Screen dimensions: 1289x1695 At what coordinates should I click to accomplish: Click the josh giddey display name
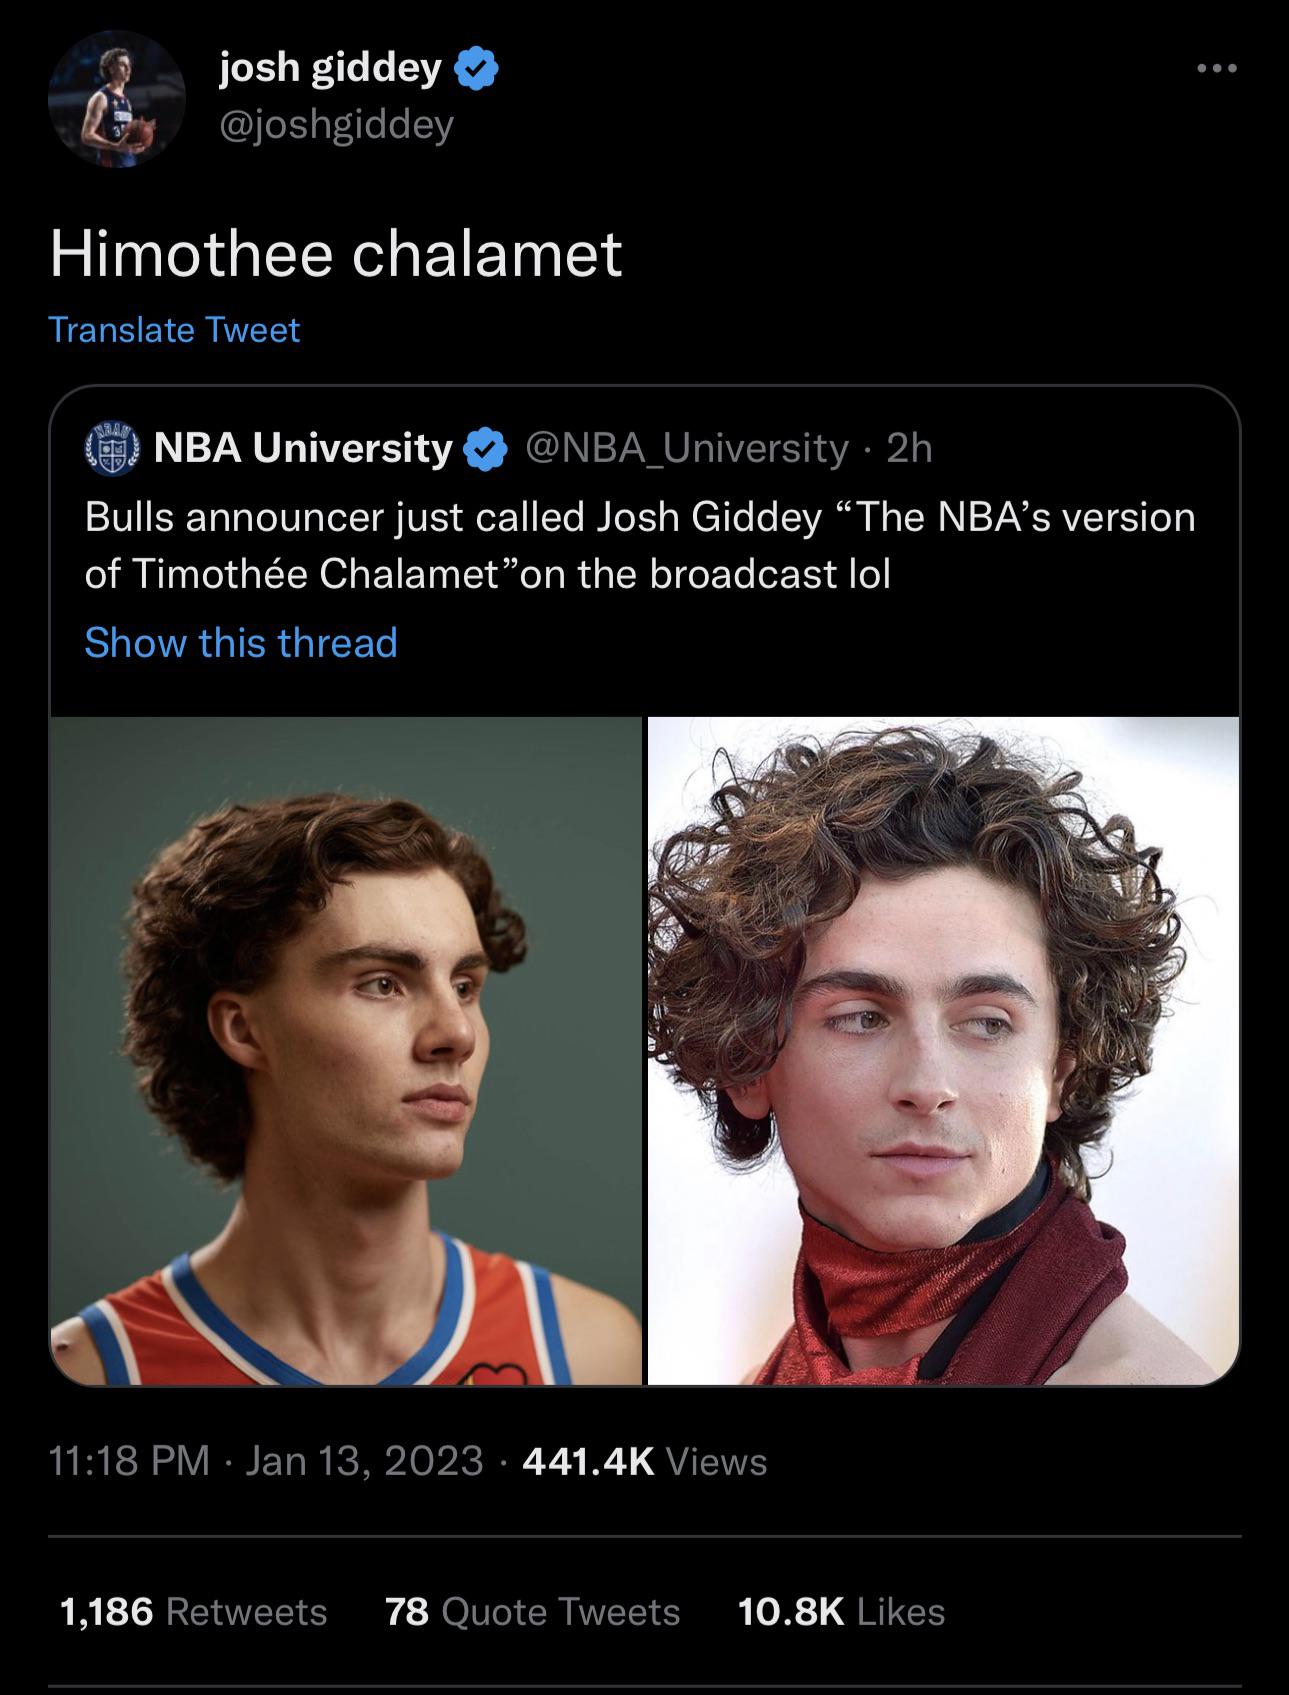pyautogui.click(x=330, y=68)
